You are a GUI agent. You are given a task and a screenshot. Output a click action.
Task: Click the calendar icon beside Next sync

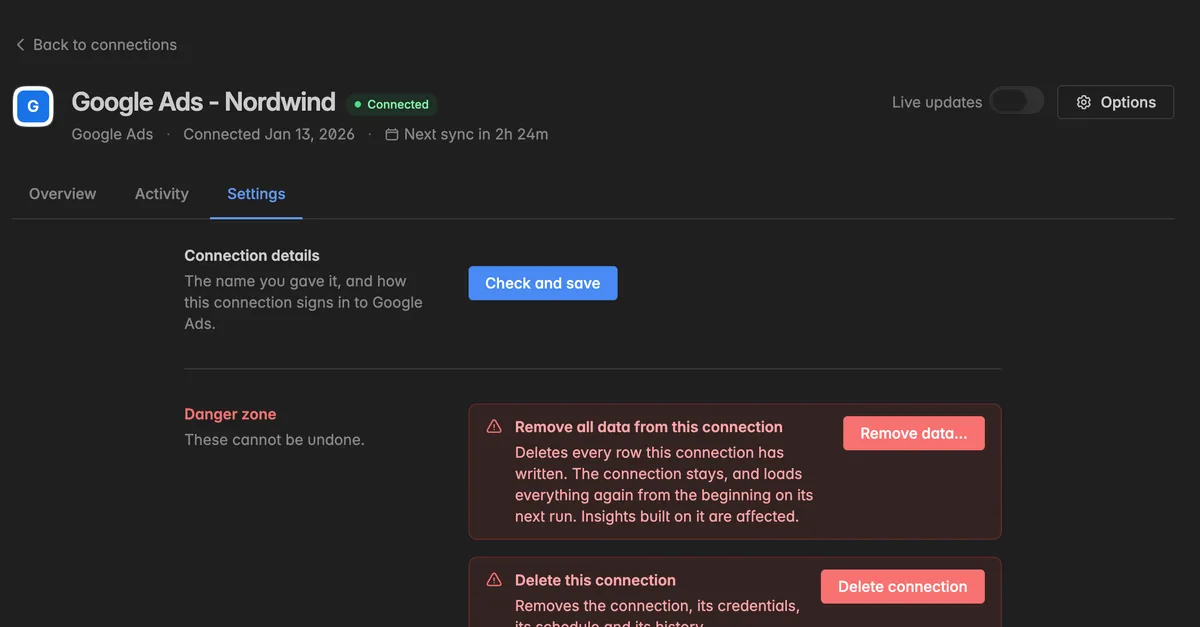tap(392, 134)
